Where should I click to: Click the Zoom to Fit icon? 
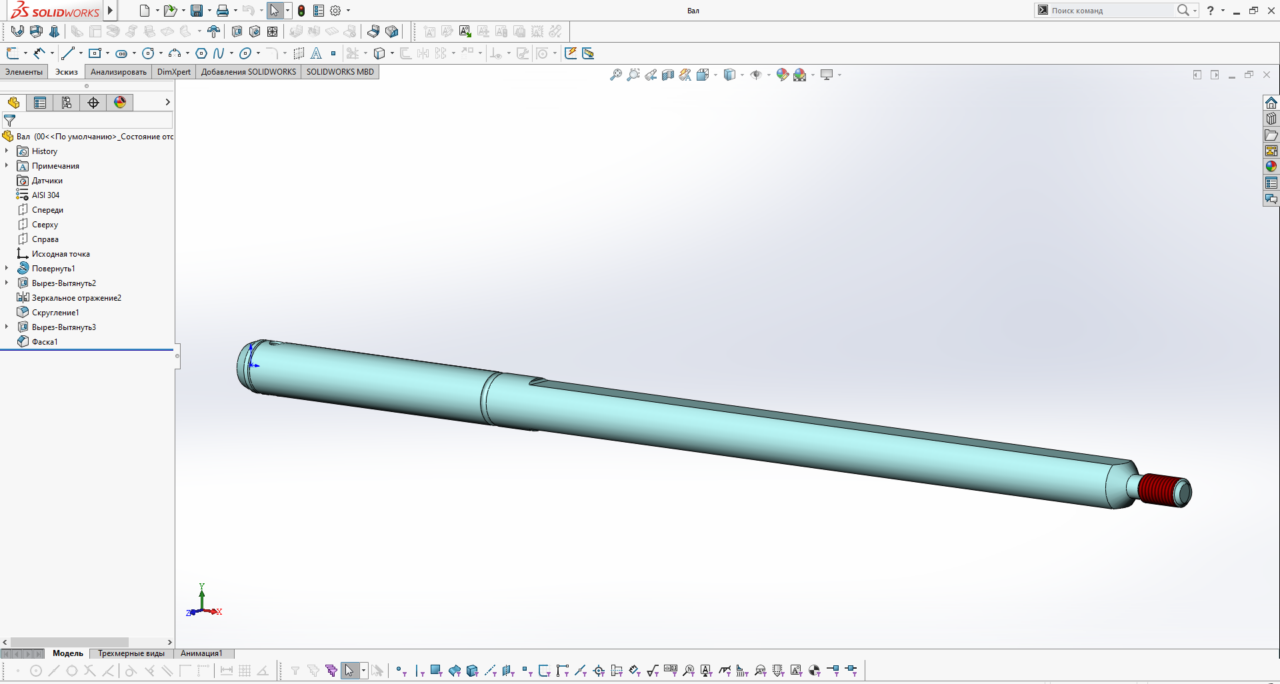coord(616,75)
